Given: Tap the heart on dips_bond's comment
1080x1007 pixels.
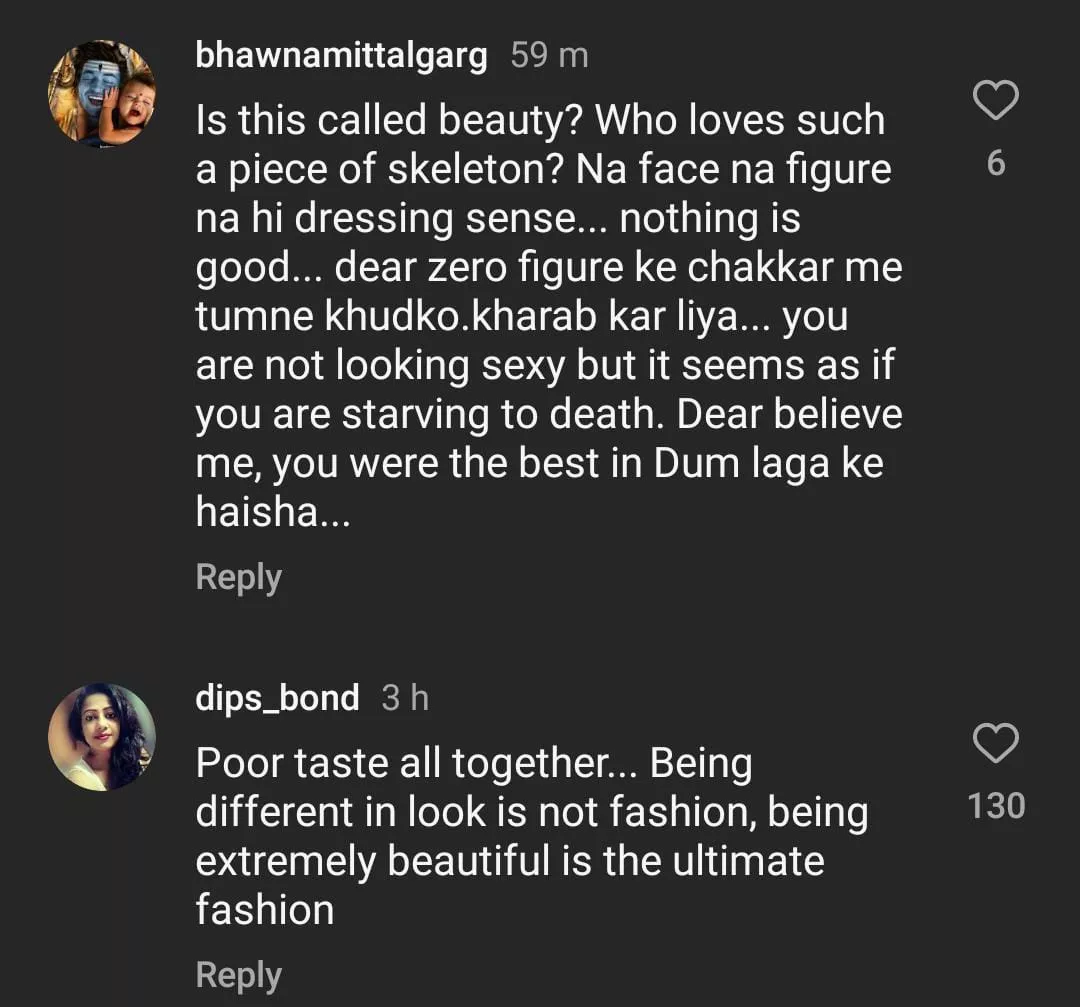Looking at the screenshot, I should [x=995, y=744].
